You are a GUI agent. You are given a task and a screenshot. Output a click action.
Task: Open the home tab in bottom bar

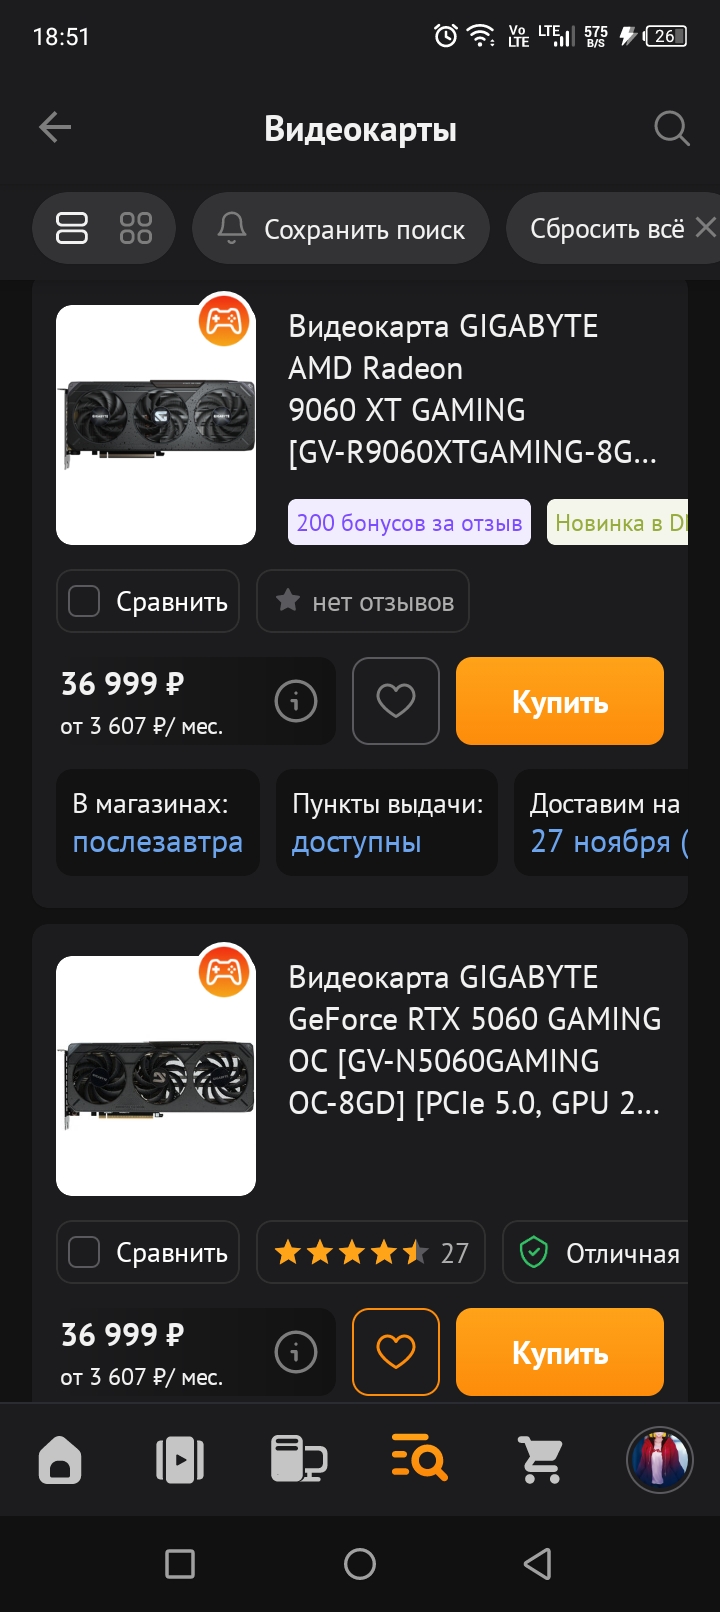(60, 1460)
